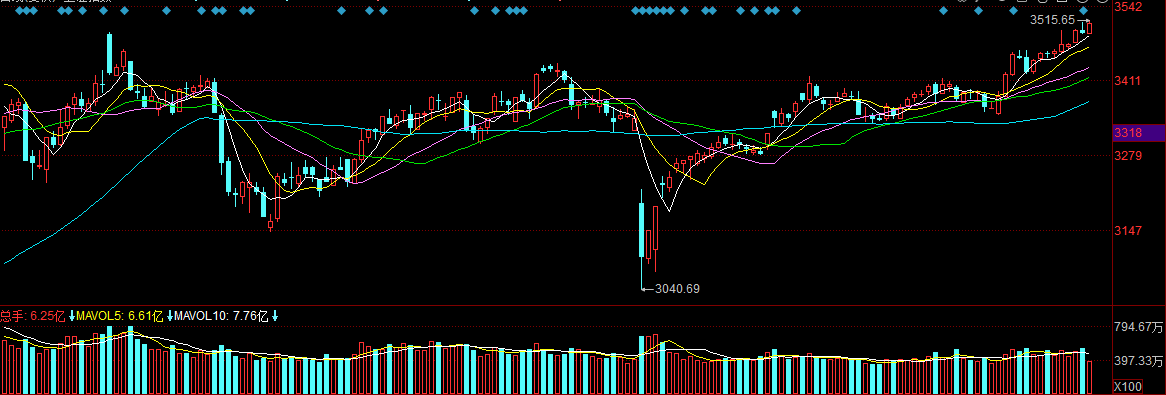This screenshot has width=1166, height=395.
Task: Click the 794.67万 volume axis label
Action: (x=1138, y=327)
